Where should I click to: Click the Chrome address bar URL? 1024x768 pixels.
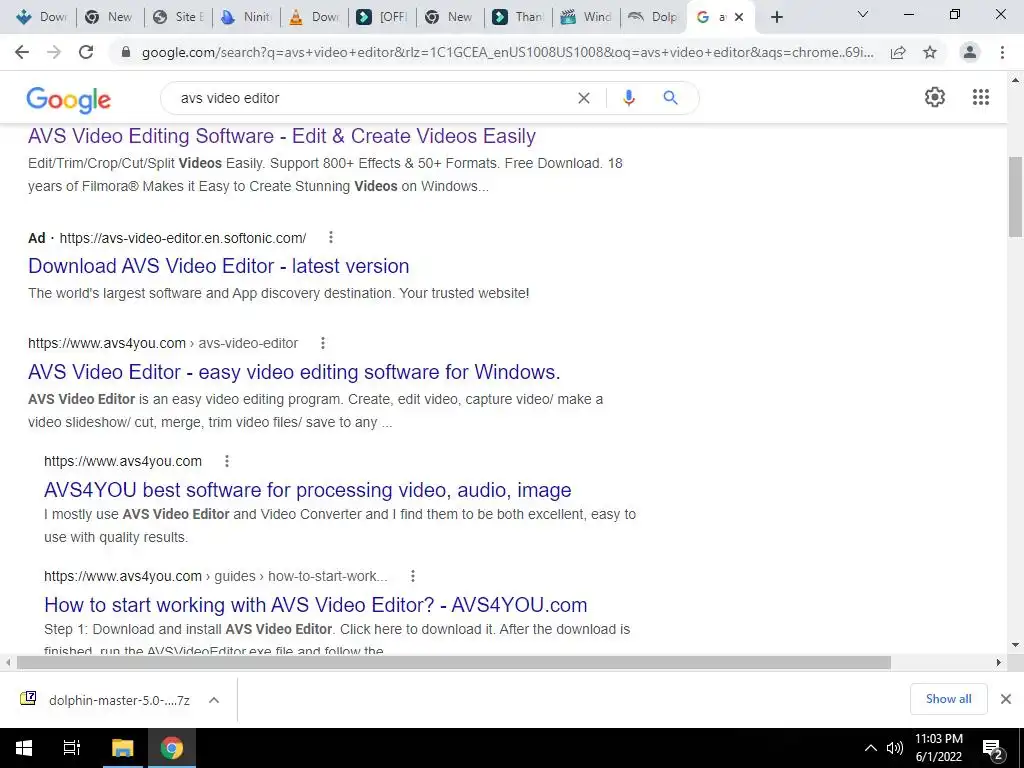pyautogui.click(x=507, y=52)
